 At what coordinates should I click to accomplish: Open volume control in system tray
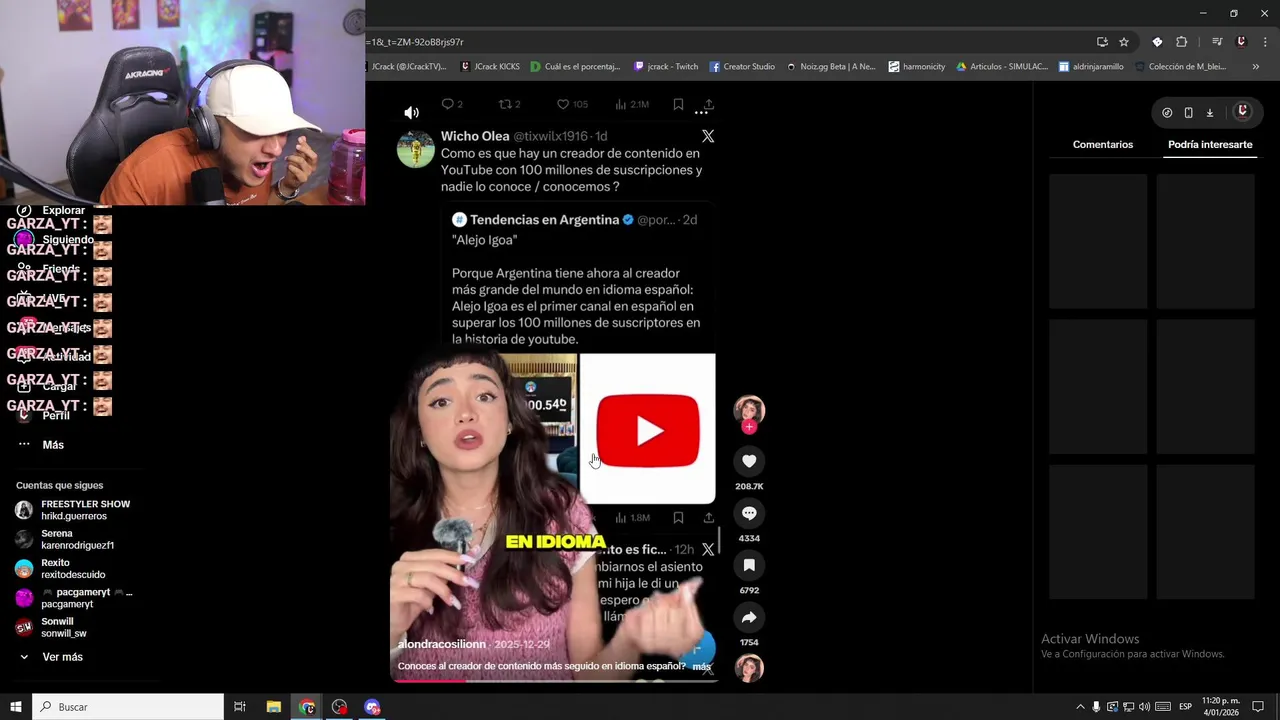pos(1144,707)
